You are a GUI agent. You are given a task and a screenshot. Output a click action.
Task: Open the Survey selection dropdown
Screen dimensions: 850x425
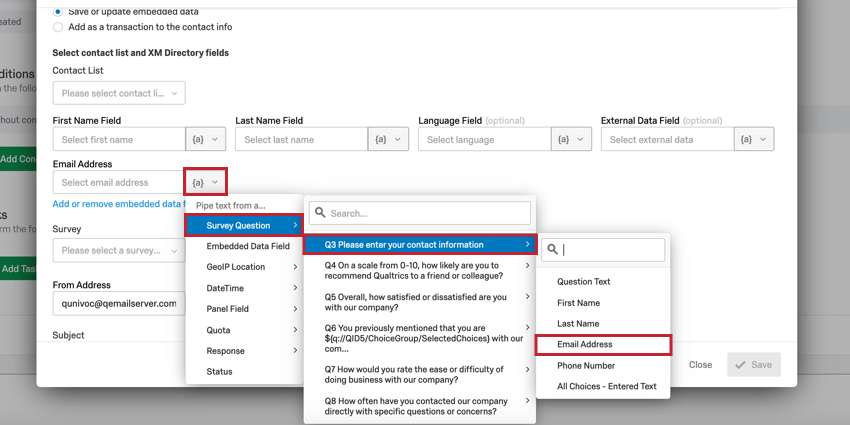click(x=119, y=251)
